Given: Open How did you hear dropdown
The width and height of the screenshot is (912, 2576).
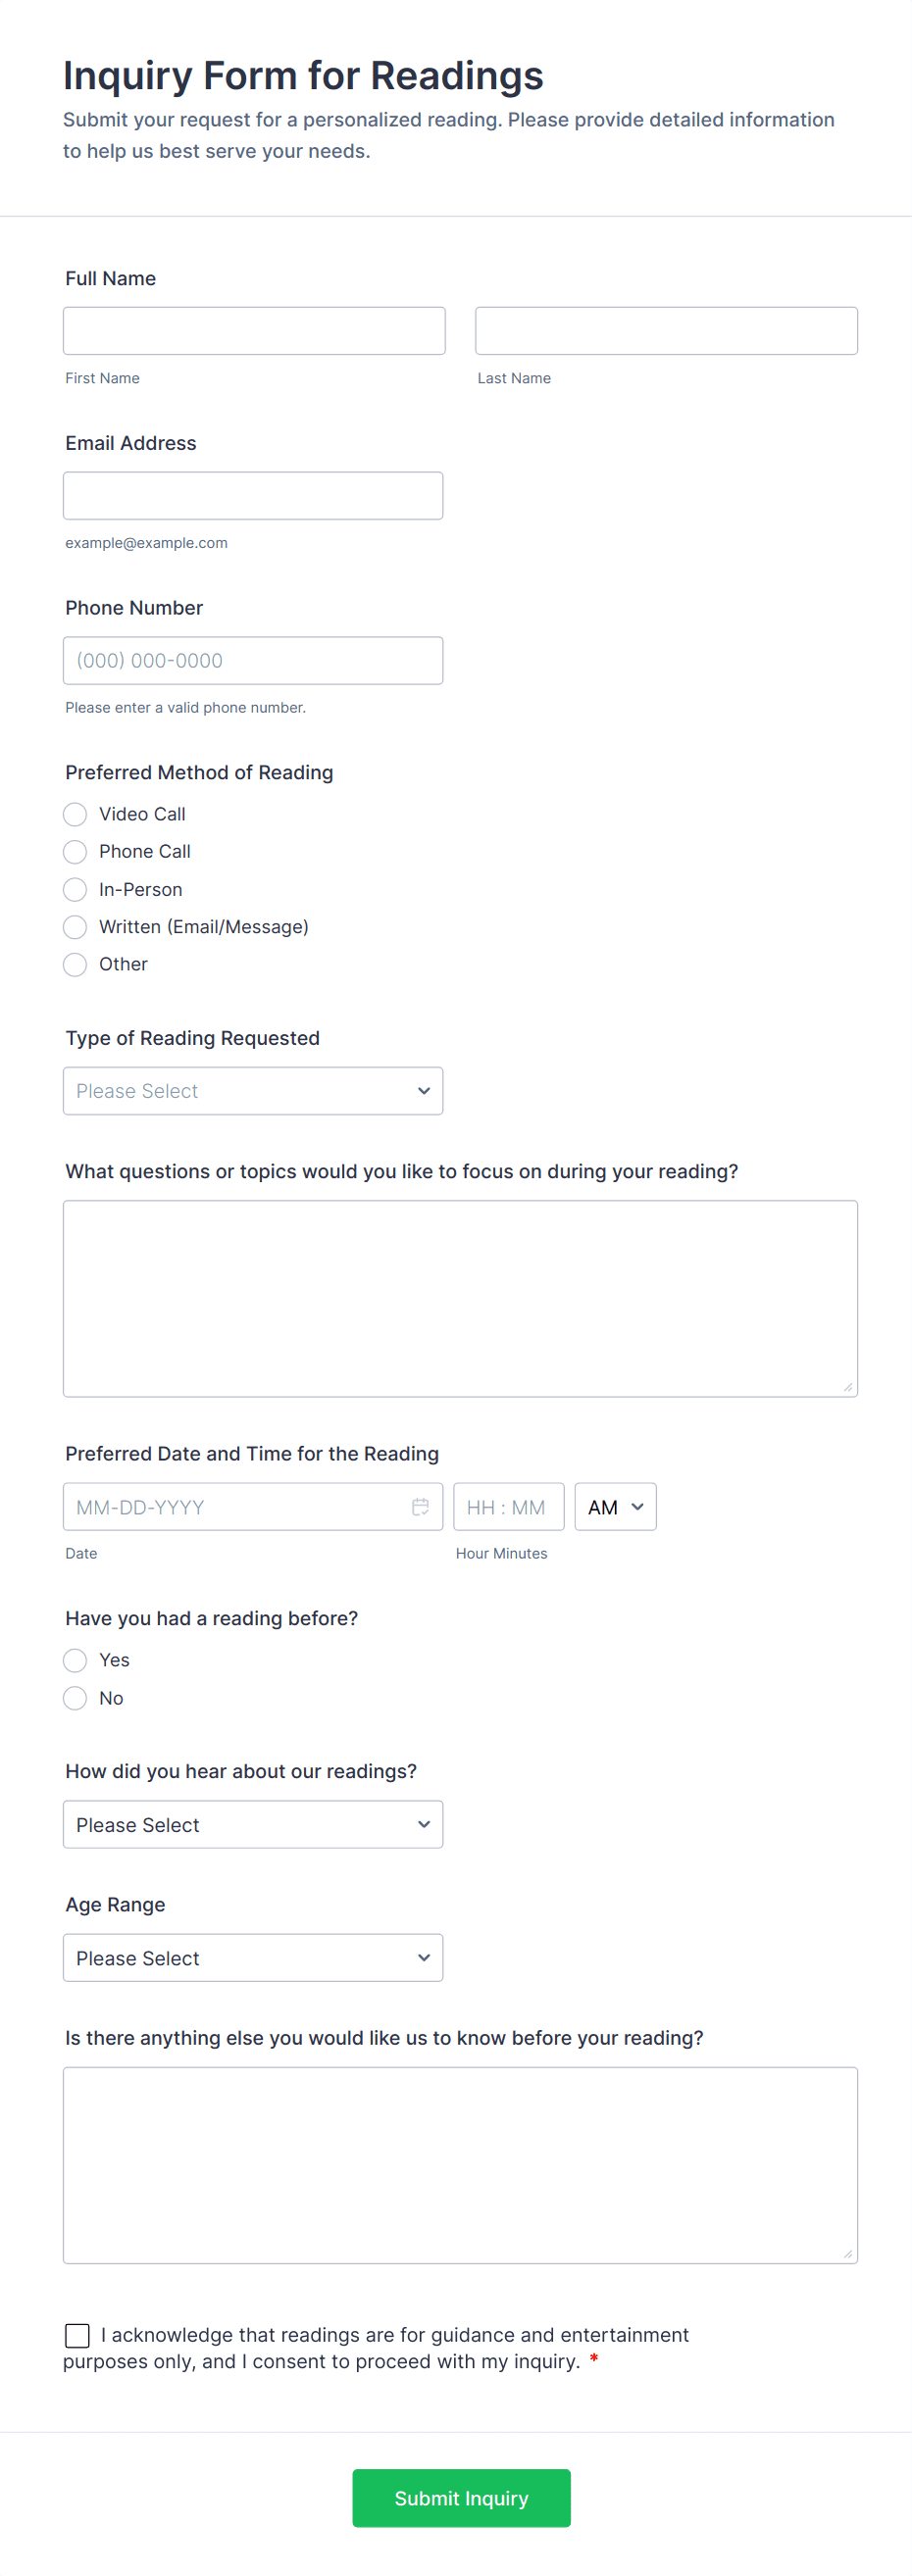Looking at the screenshot, I should click(x=253, y=1824).
